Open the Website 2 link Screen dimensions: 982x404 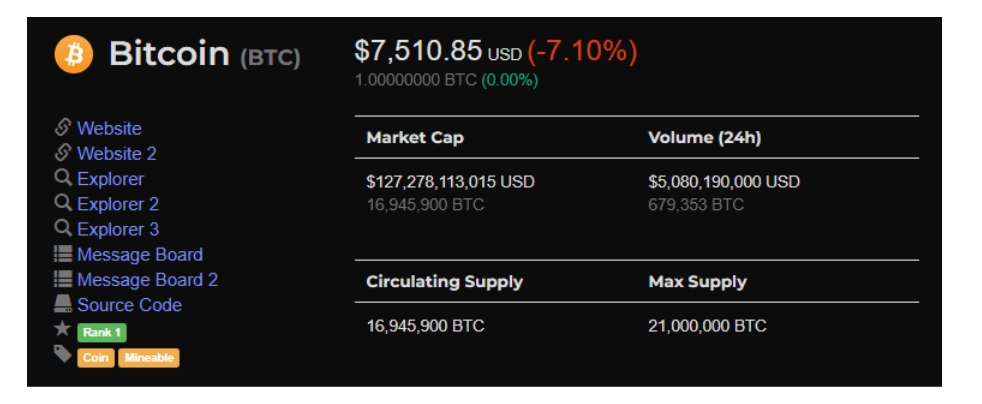(x=116, y=153)
